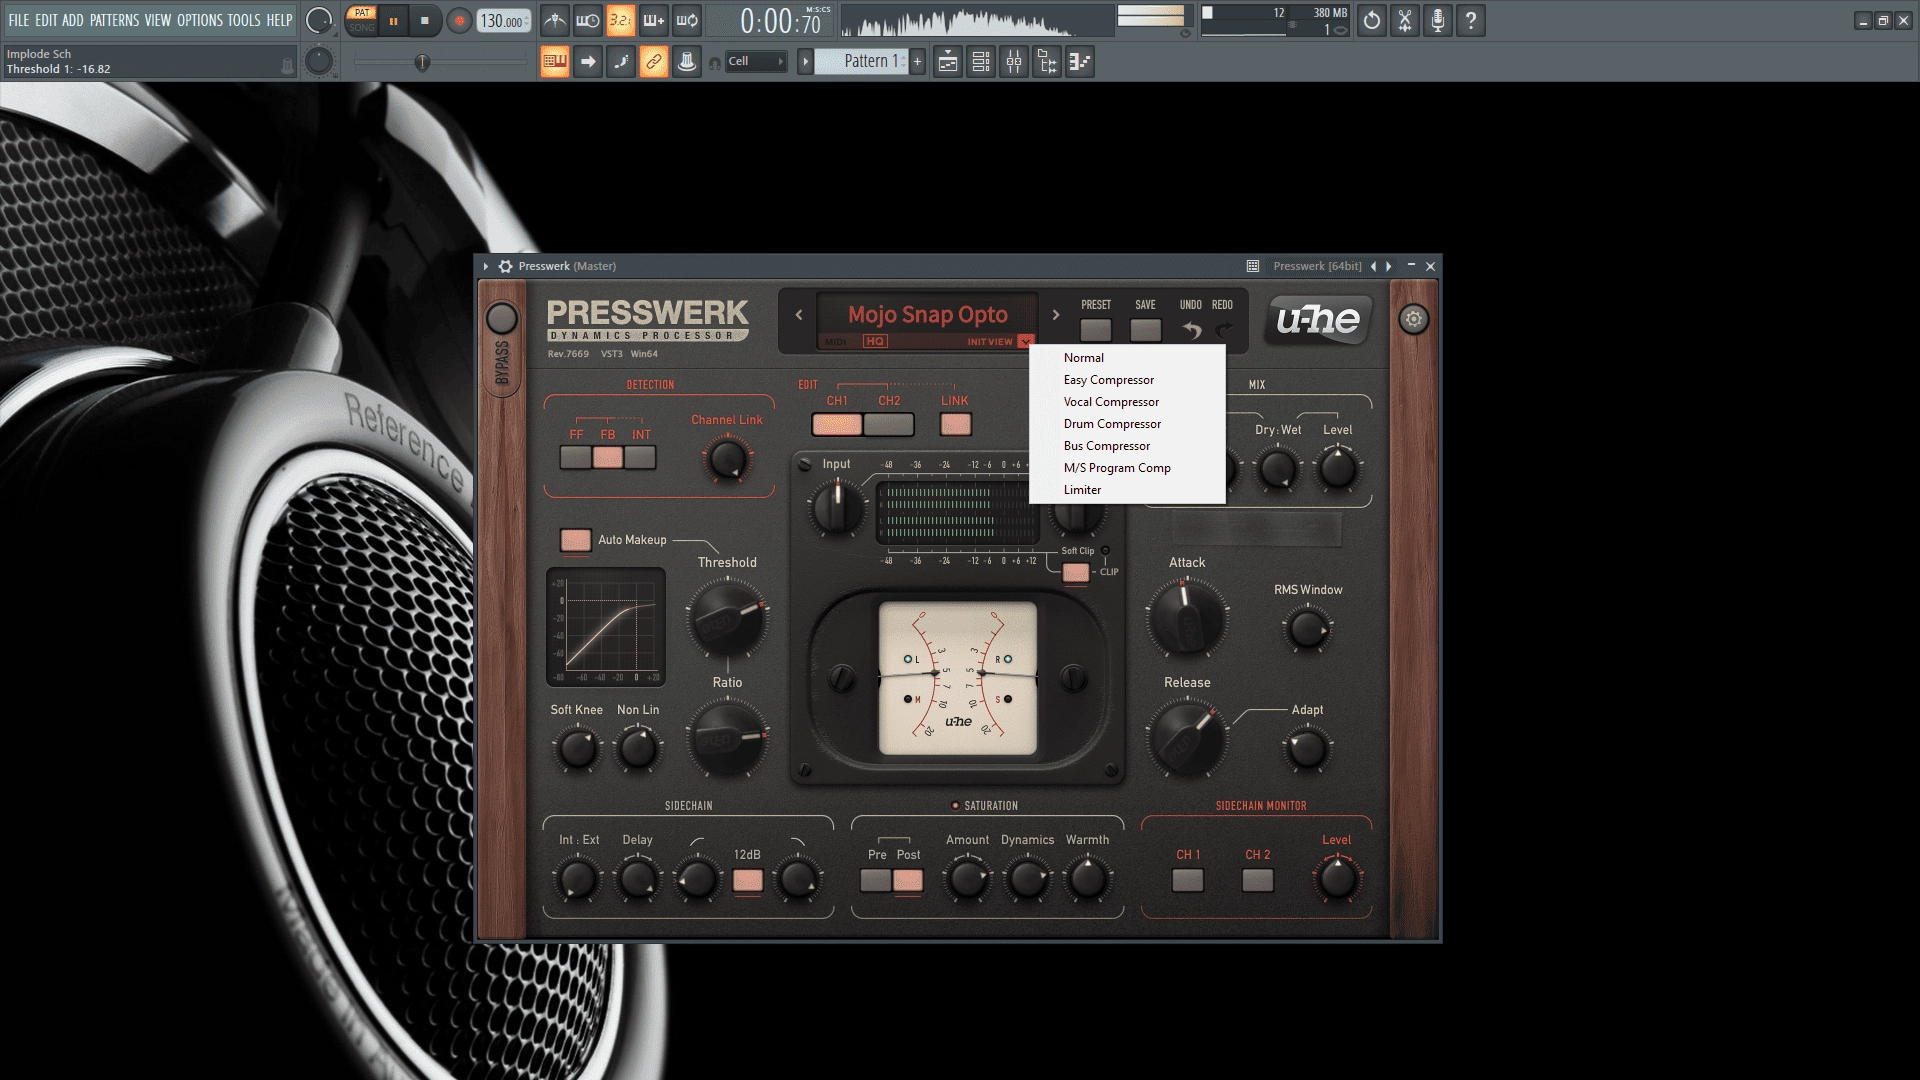Enable wait for input to start playing
This screenshot has width=1920, height=1080.
point(587,20)
